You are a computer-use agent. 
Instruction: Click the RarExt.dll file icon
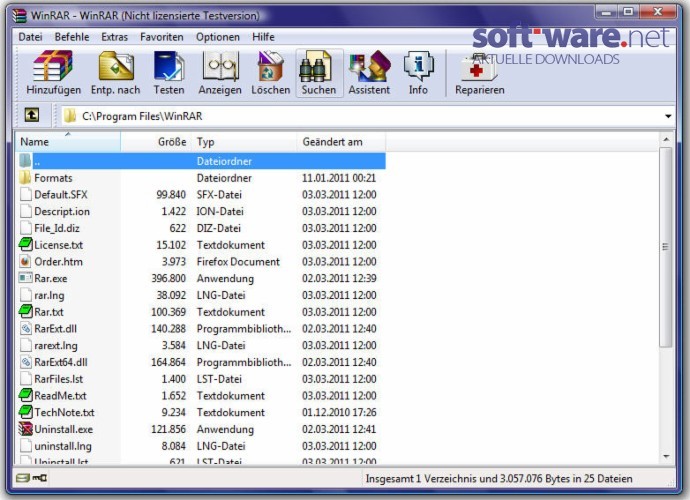pos(26,328)
